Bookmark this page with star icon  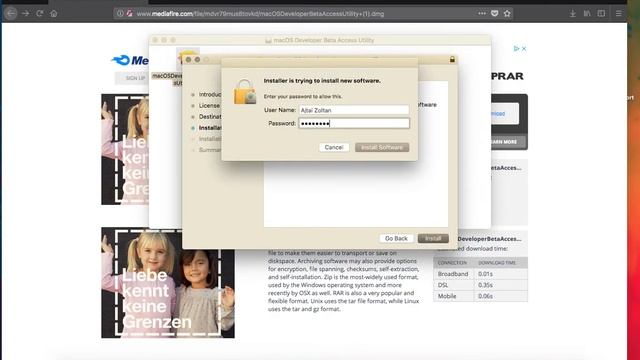point(507,13)
